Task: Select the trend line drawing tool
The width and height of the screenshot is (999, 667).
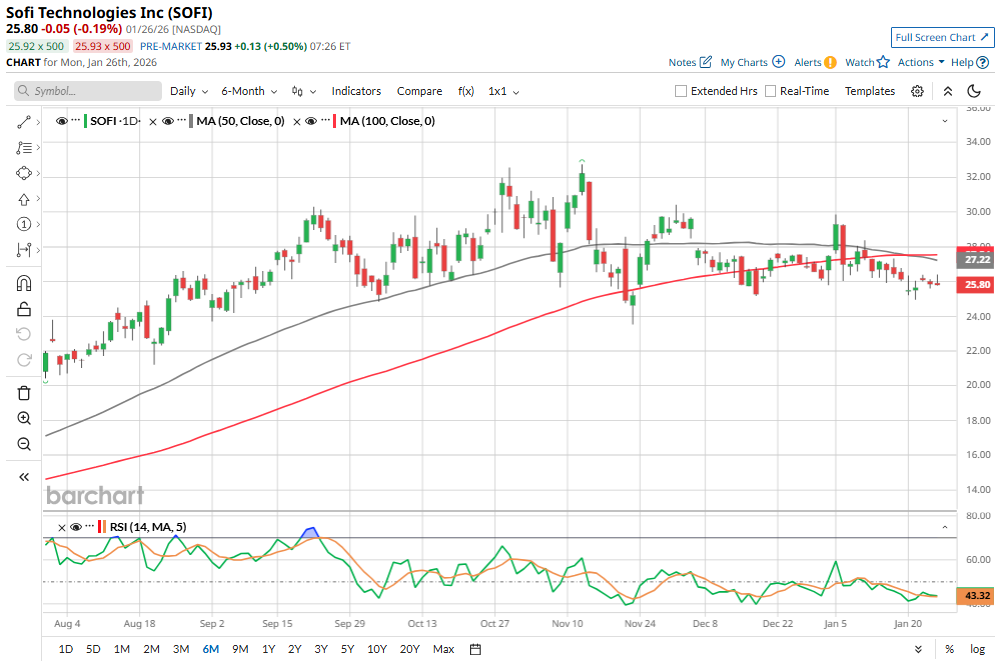Action: (24, 122)
